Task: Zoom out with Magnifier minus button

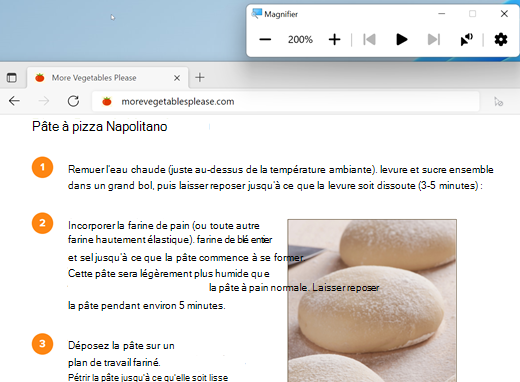Action: (x=265, y=40)
